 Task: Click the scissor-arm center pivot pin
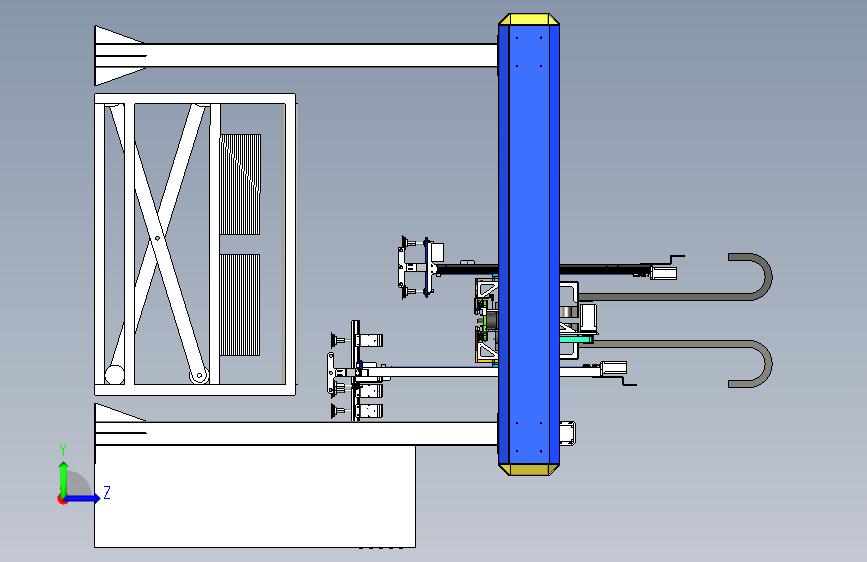point(158,238)
